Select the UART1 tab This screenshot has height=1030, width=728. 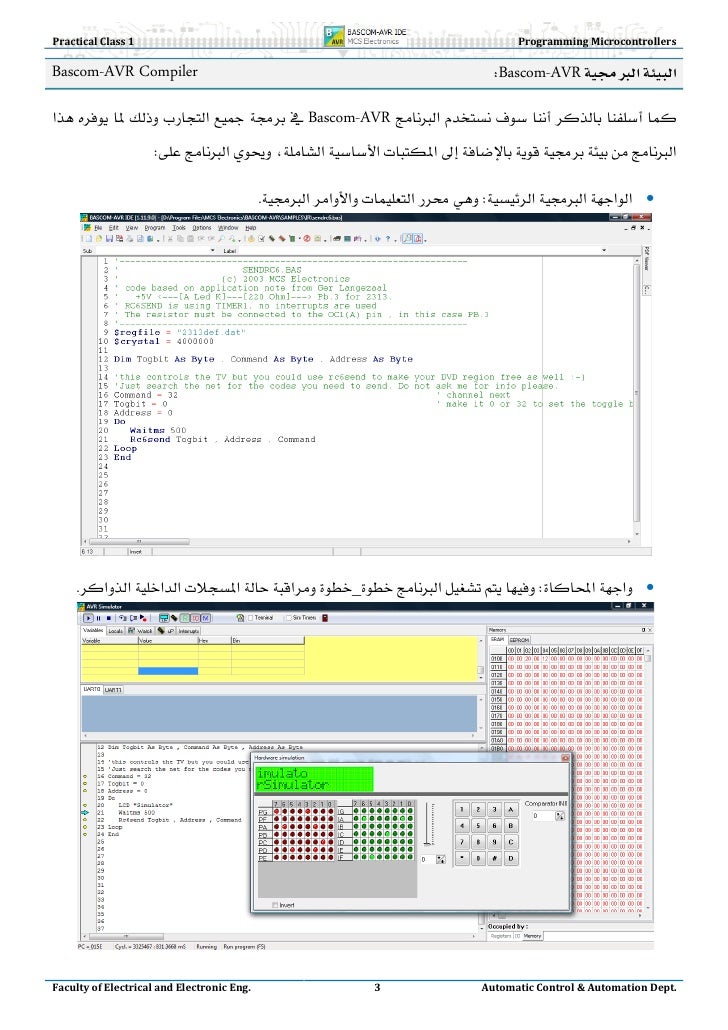click(x=113, y=690)
